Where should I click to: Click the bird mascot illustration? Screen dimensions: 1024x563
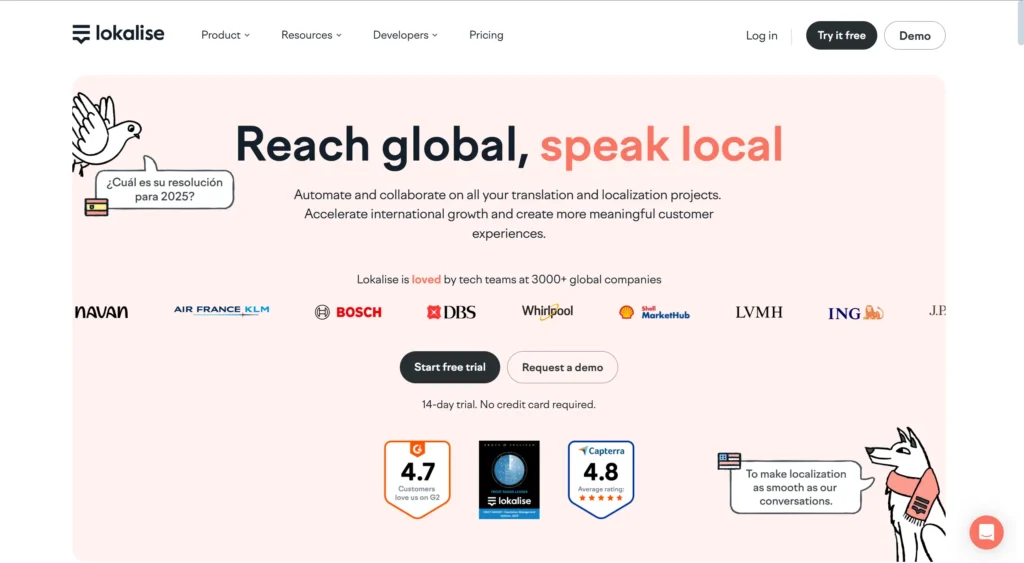click(x=104, y=133)
